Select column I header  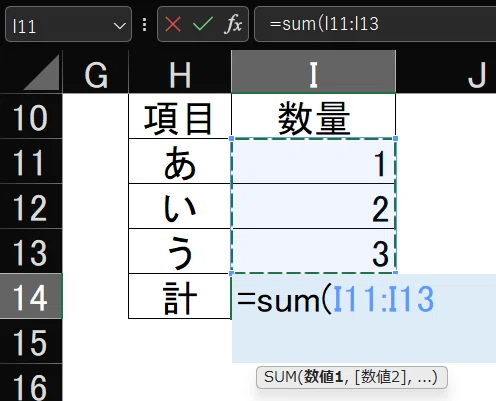[314, 72]
